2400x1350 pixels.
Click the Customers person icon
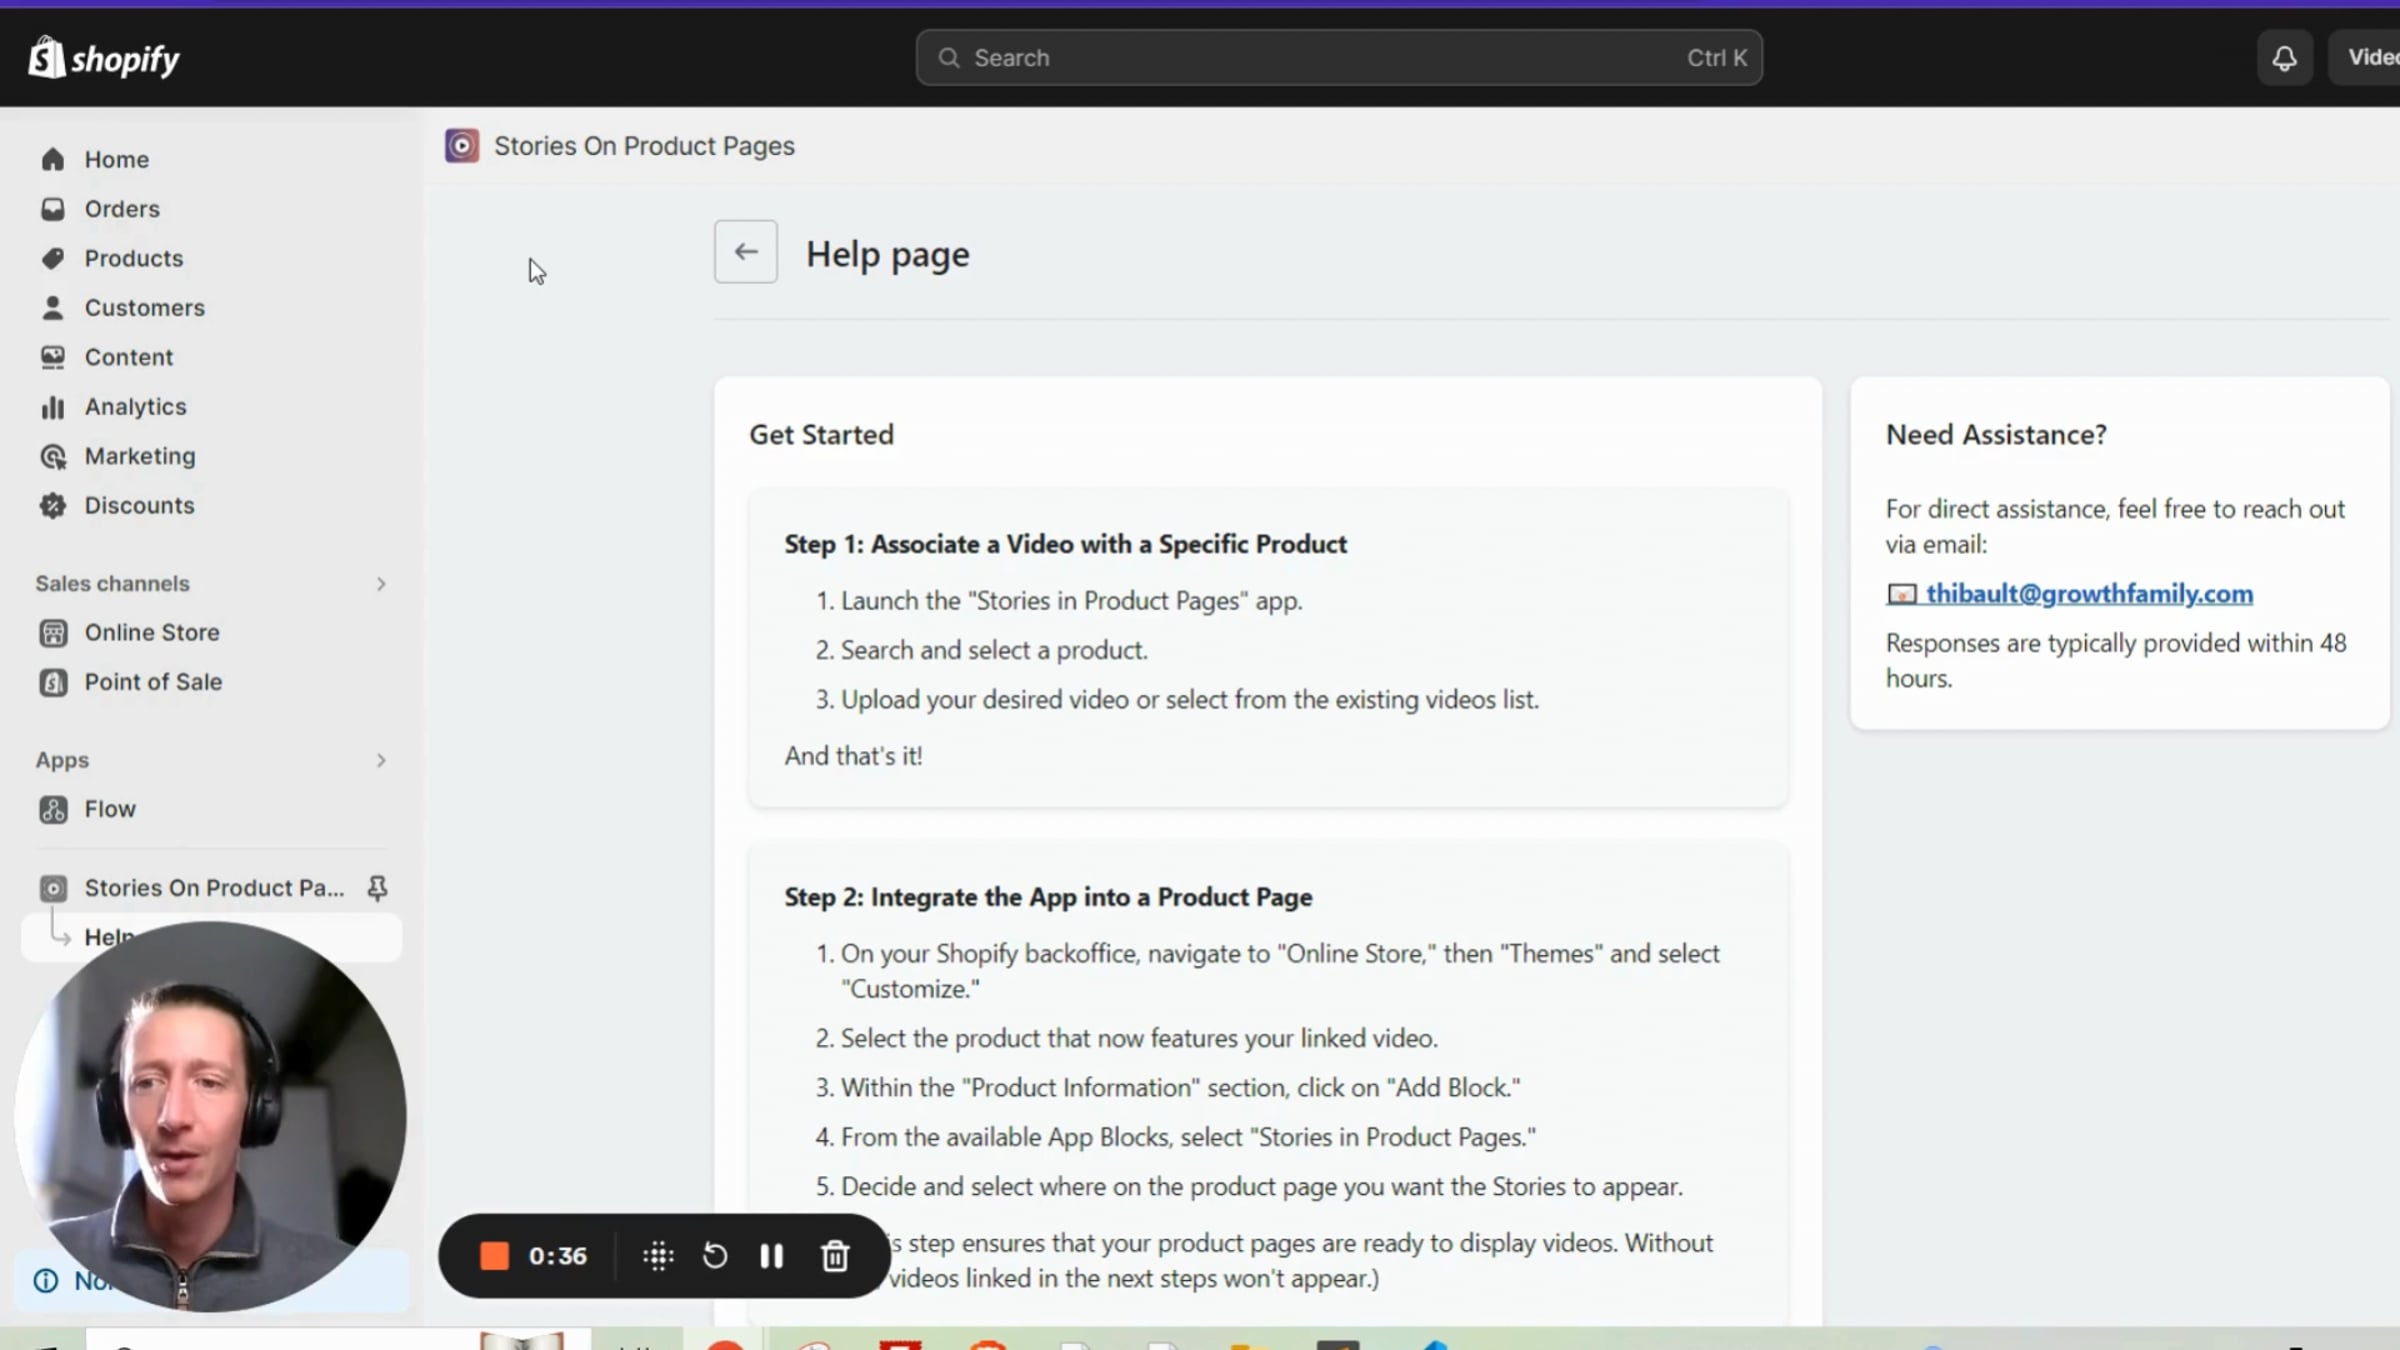(53, 308)
